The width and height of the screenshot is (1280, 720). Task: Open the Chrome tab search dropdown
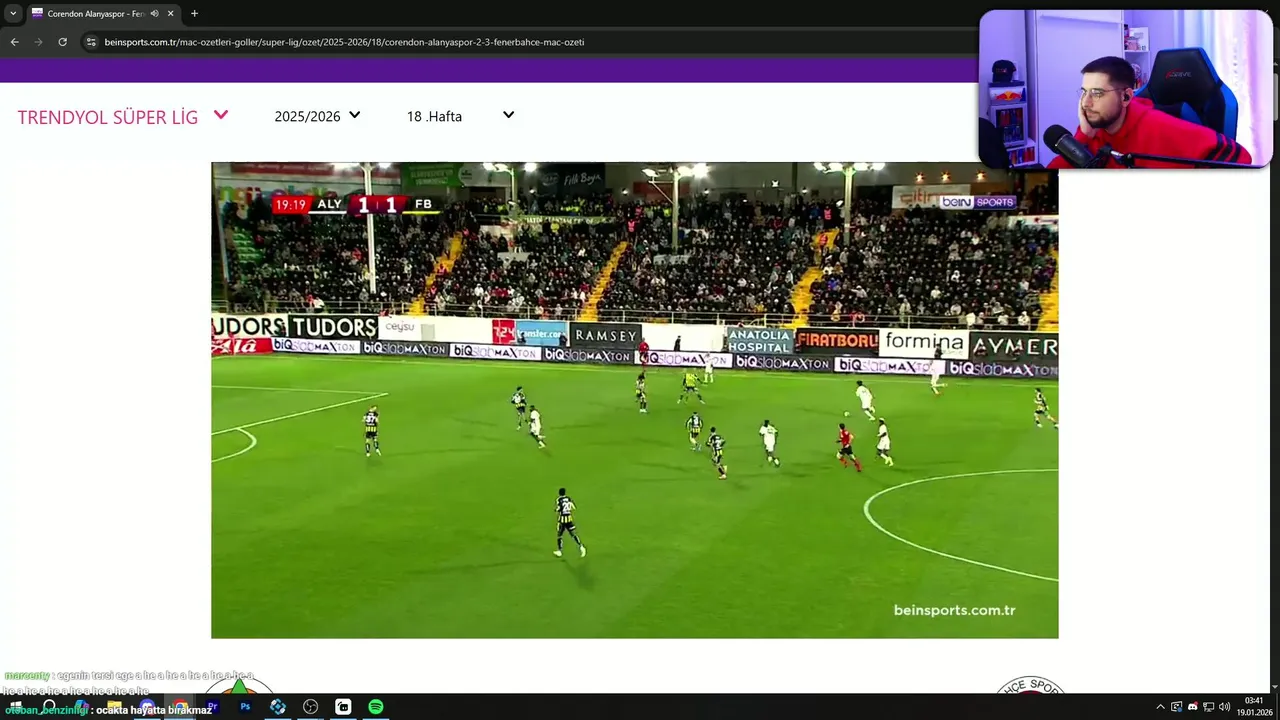pos(13,13)
